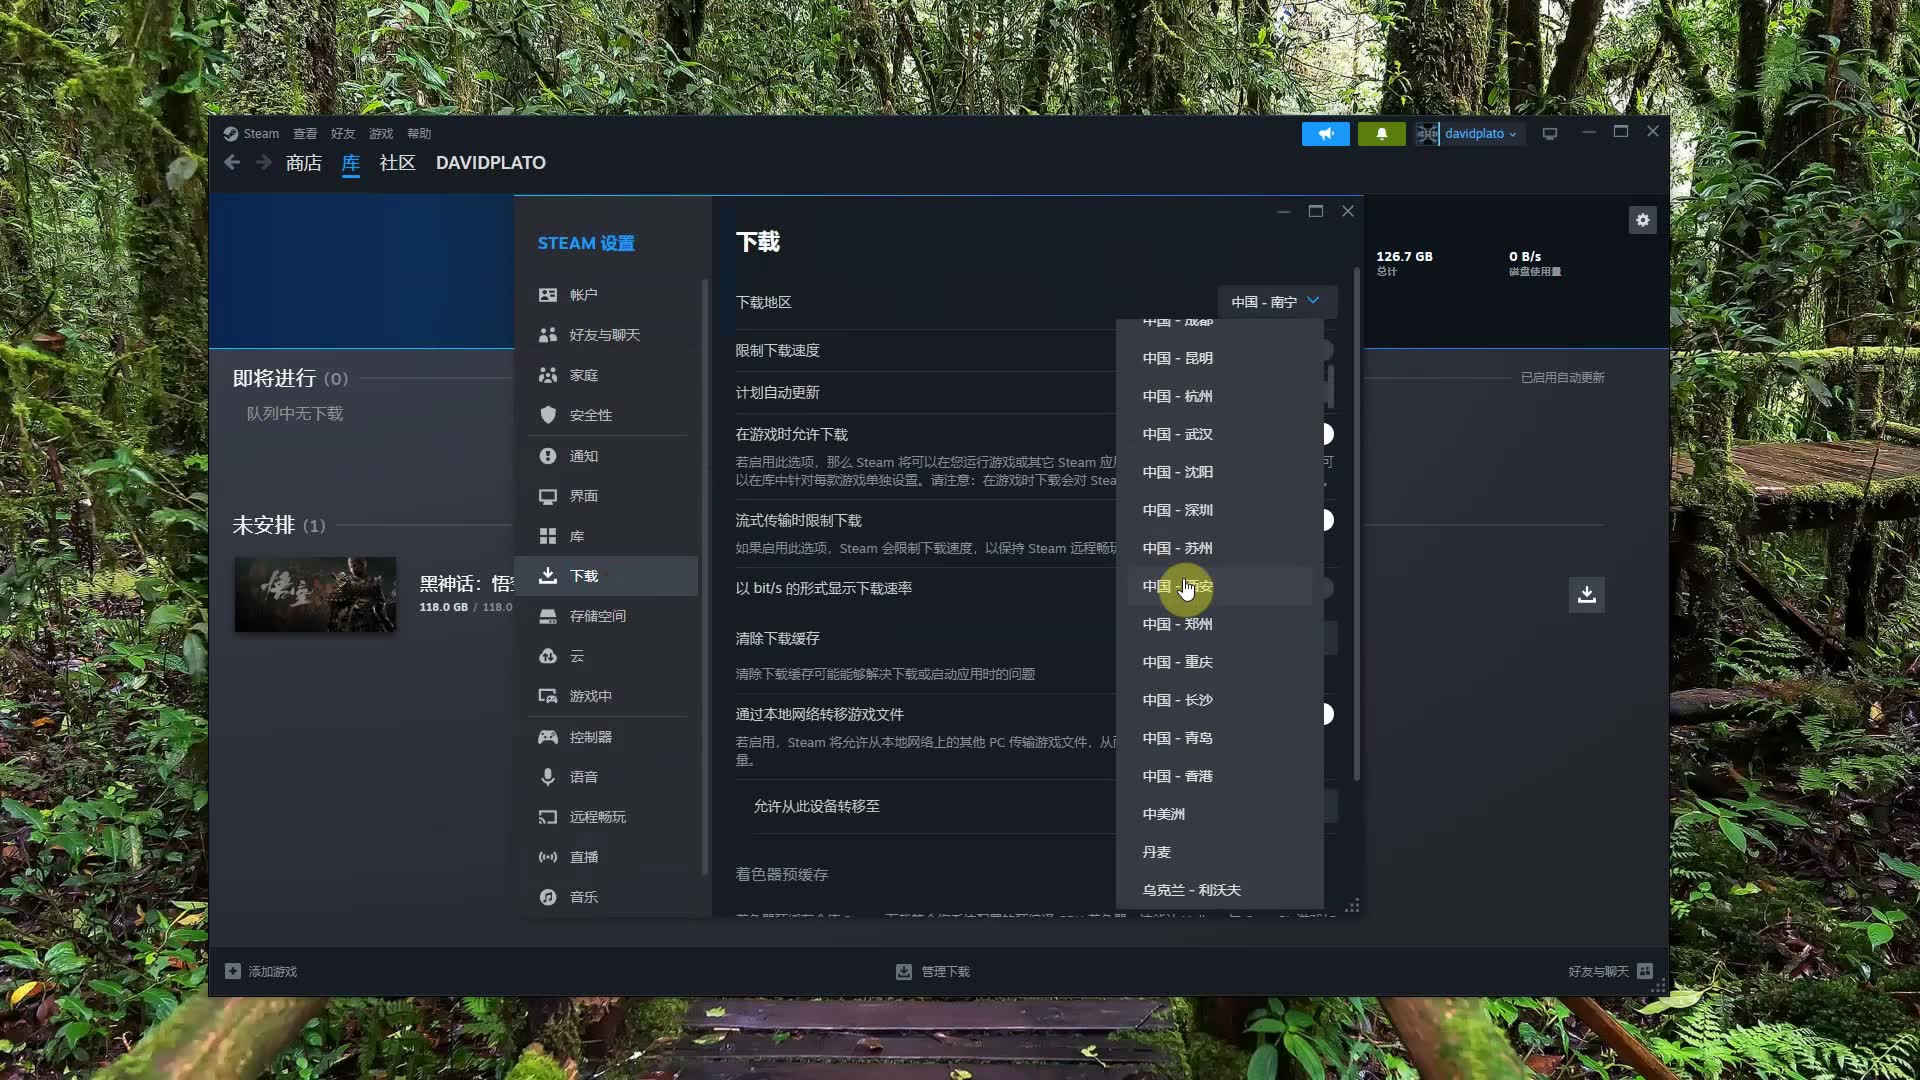Open the 好友 (Friends) menu
Image resolution: width=1920 pixels, height=1080 pixels.
(x=343, y=133)
